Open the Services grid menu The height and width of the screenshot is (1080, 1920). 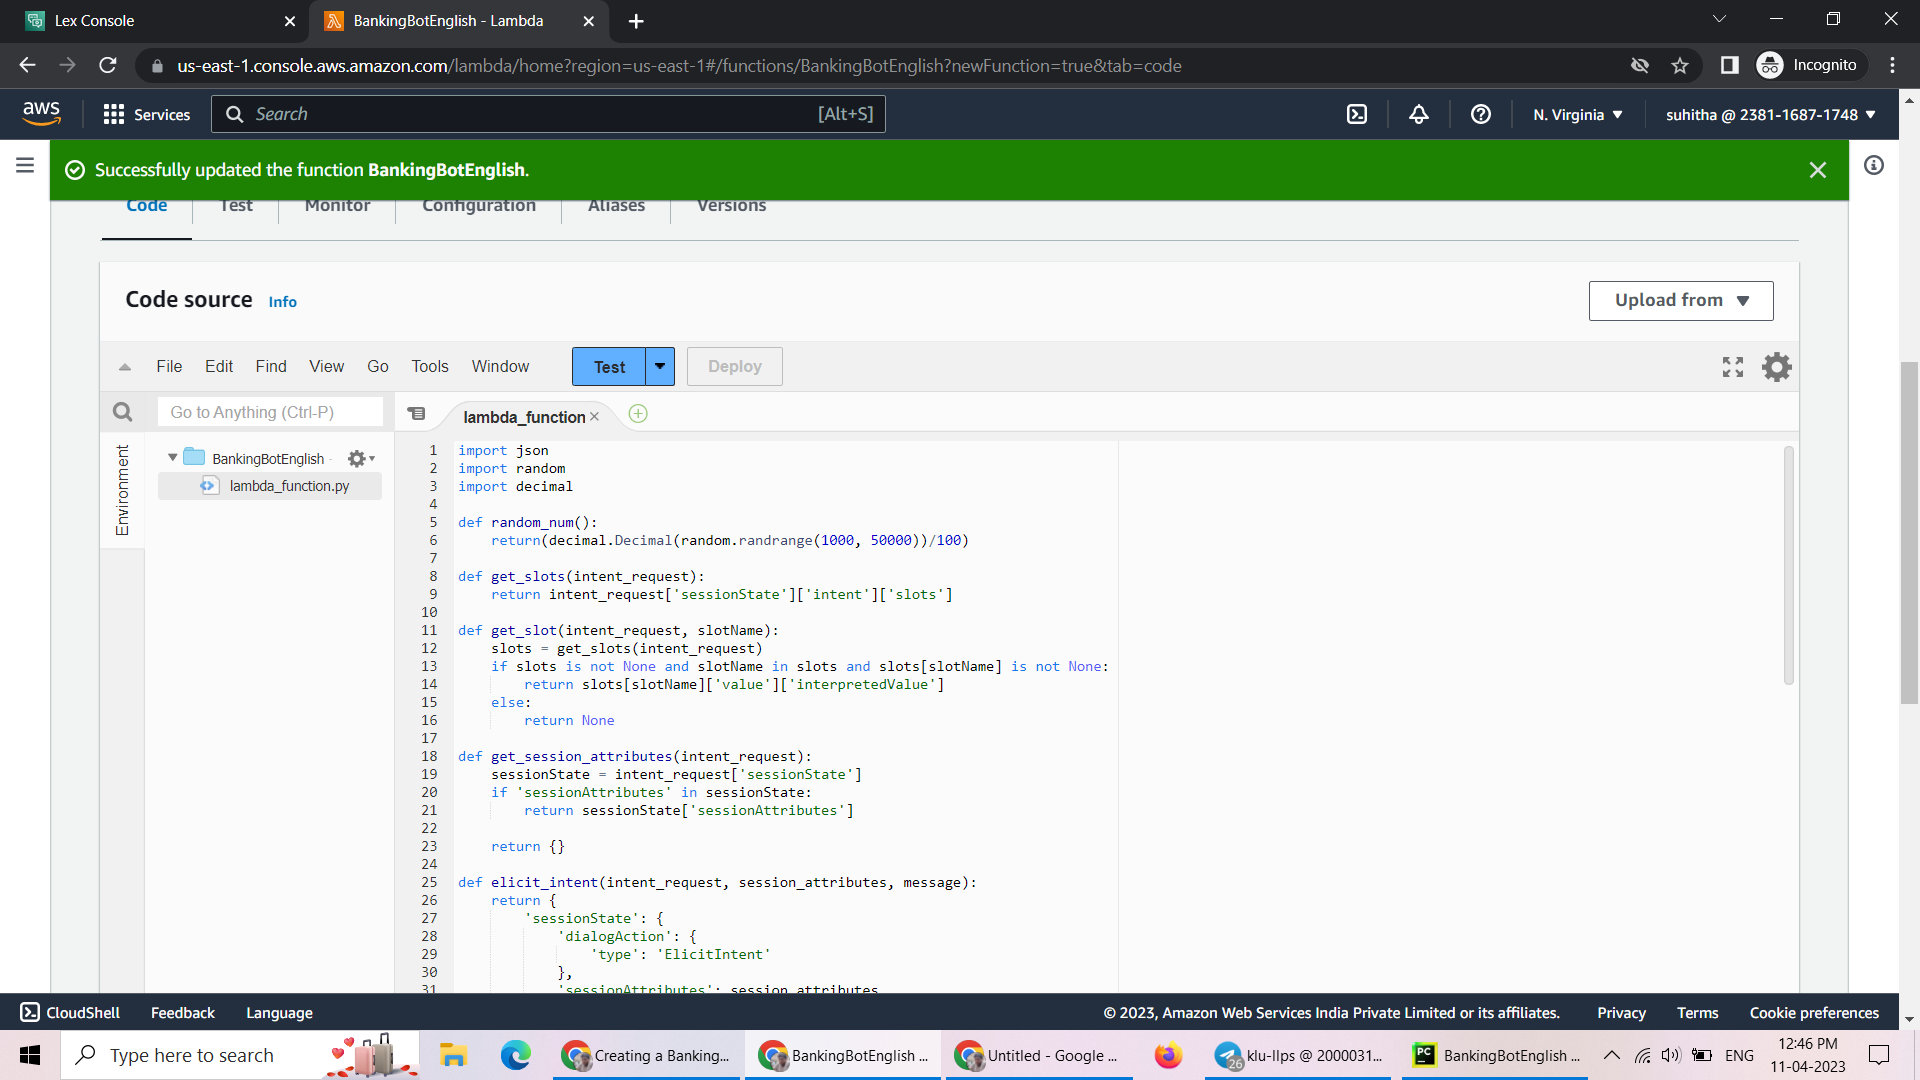114,114
